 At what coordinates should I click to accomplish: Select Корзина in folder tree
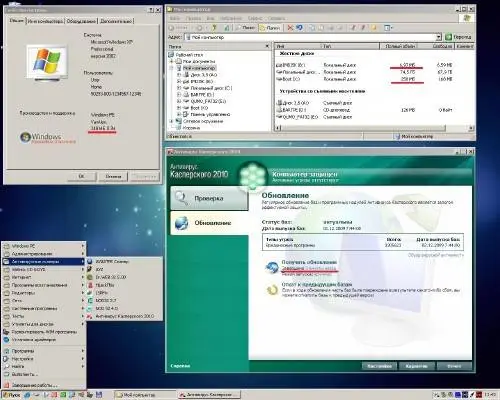[191, 128]
